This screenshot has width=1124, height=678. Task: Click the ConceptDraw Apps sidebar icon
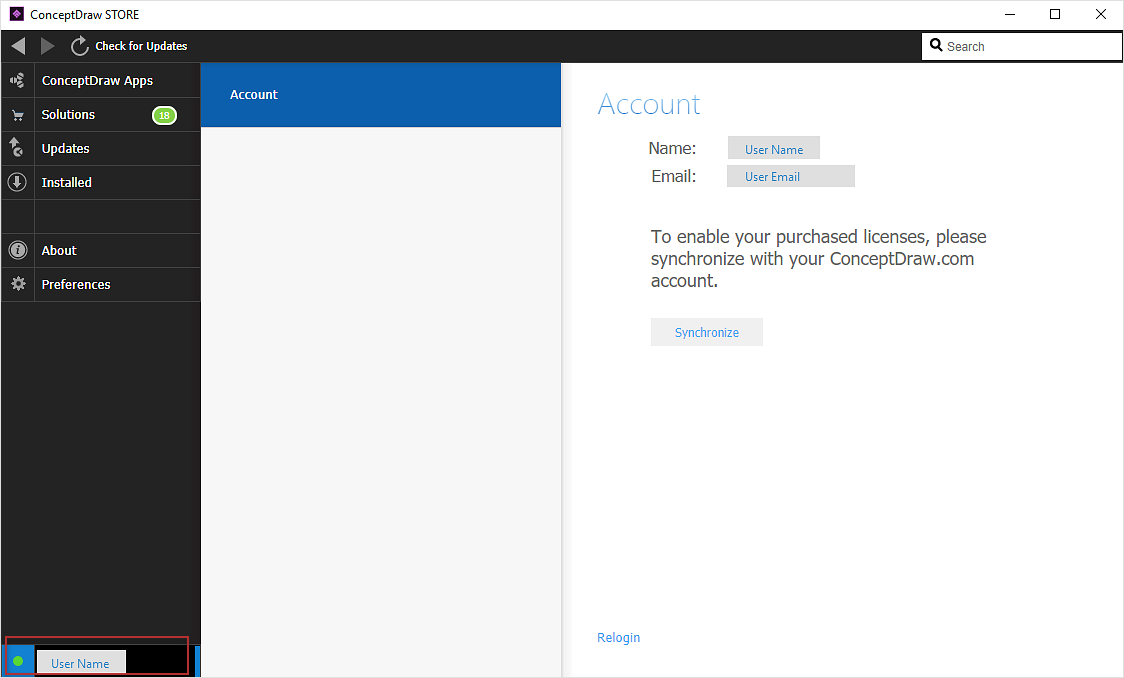[17, 80]
